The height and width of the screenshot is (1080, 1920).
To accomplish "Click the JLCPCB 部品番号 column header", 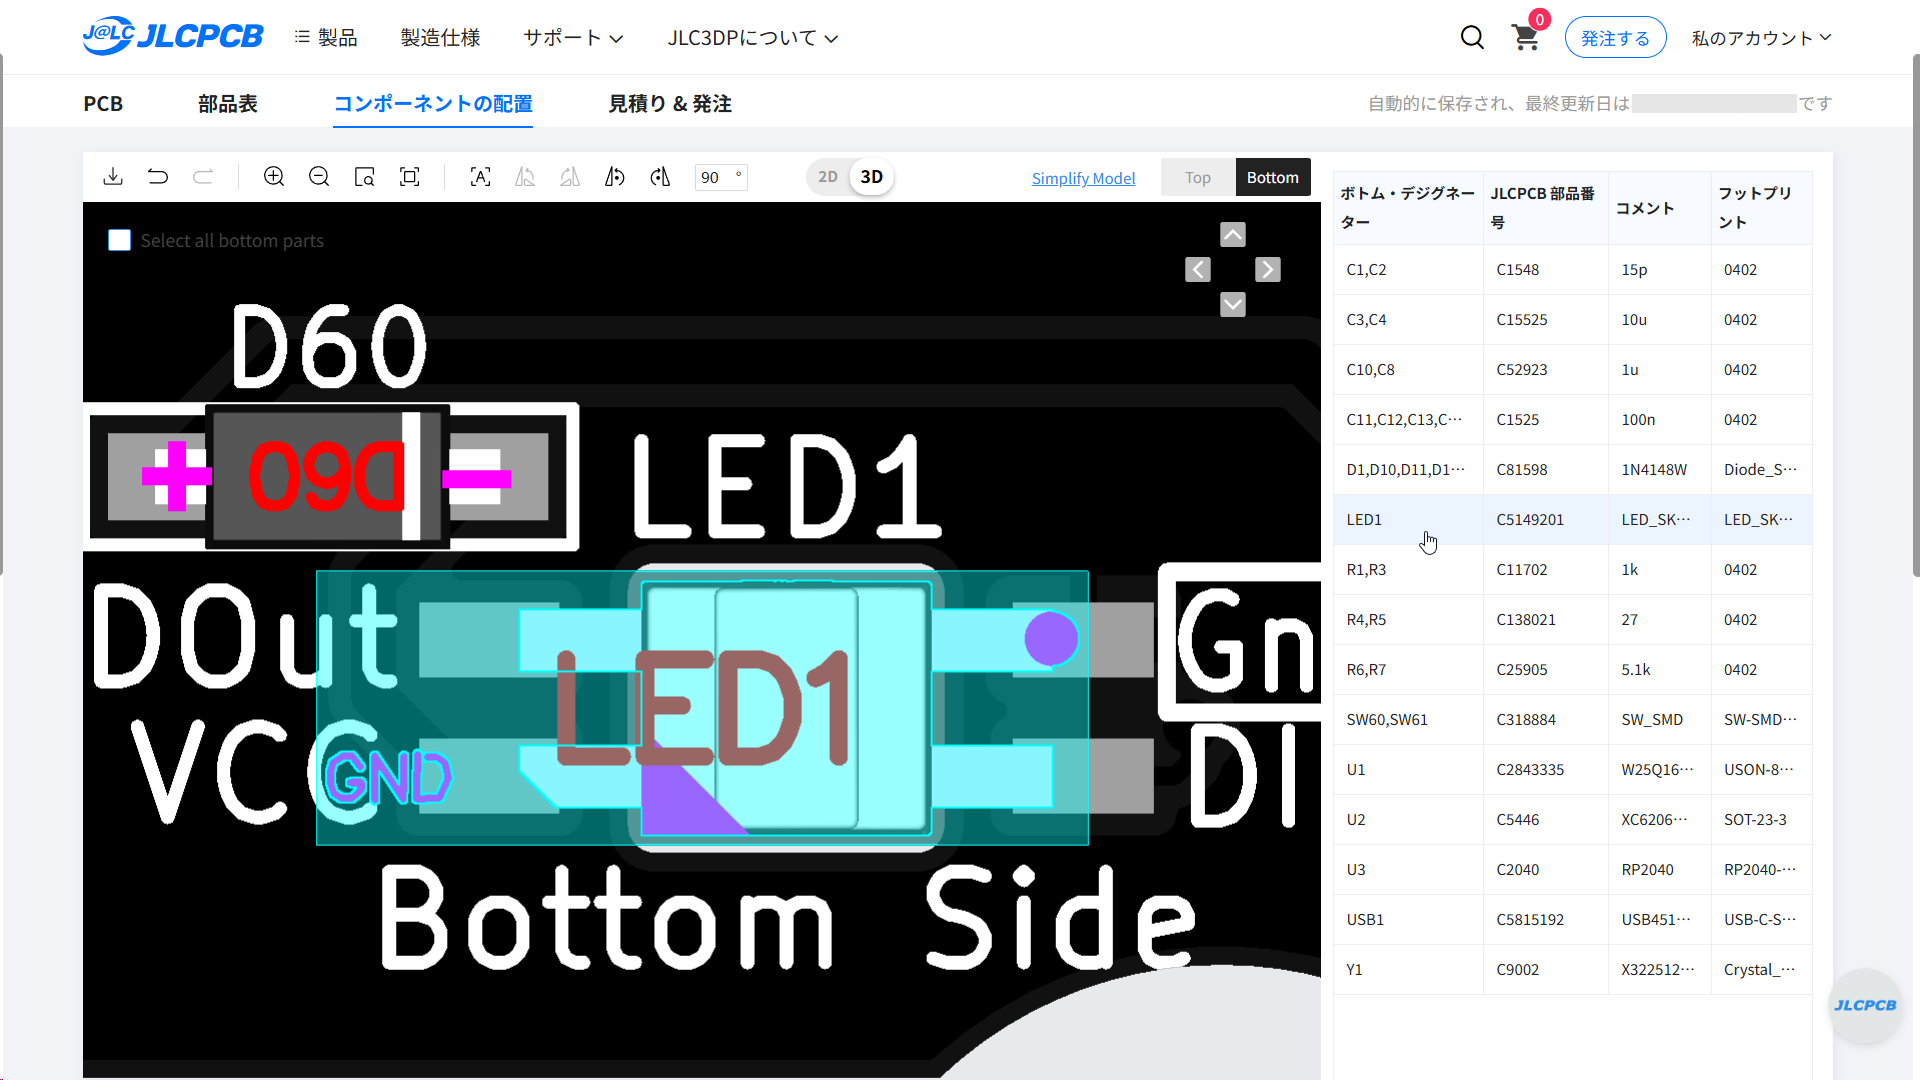I will tap(1546, 208).
